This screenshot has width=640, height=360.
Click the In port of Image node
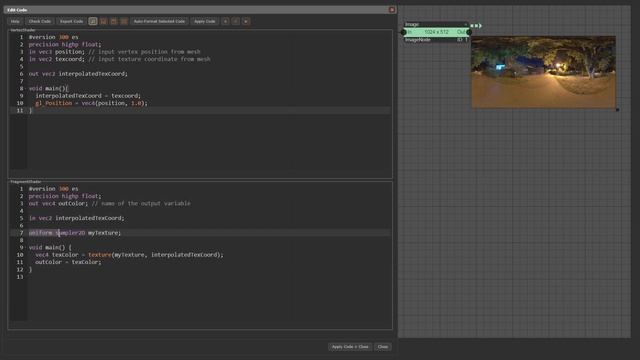click(x=404, y=32)
